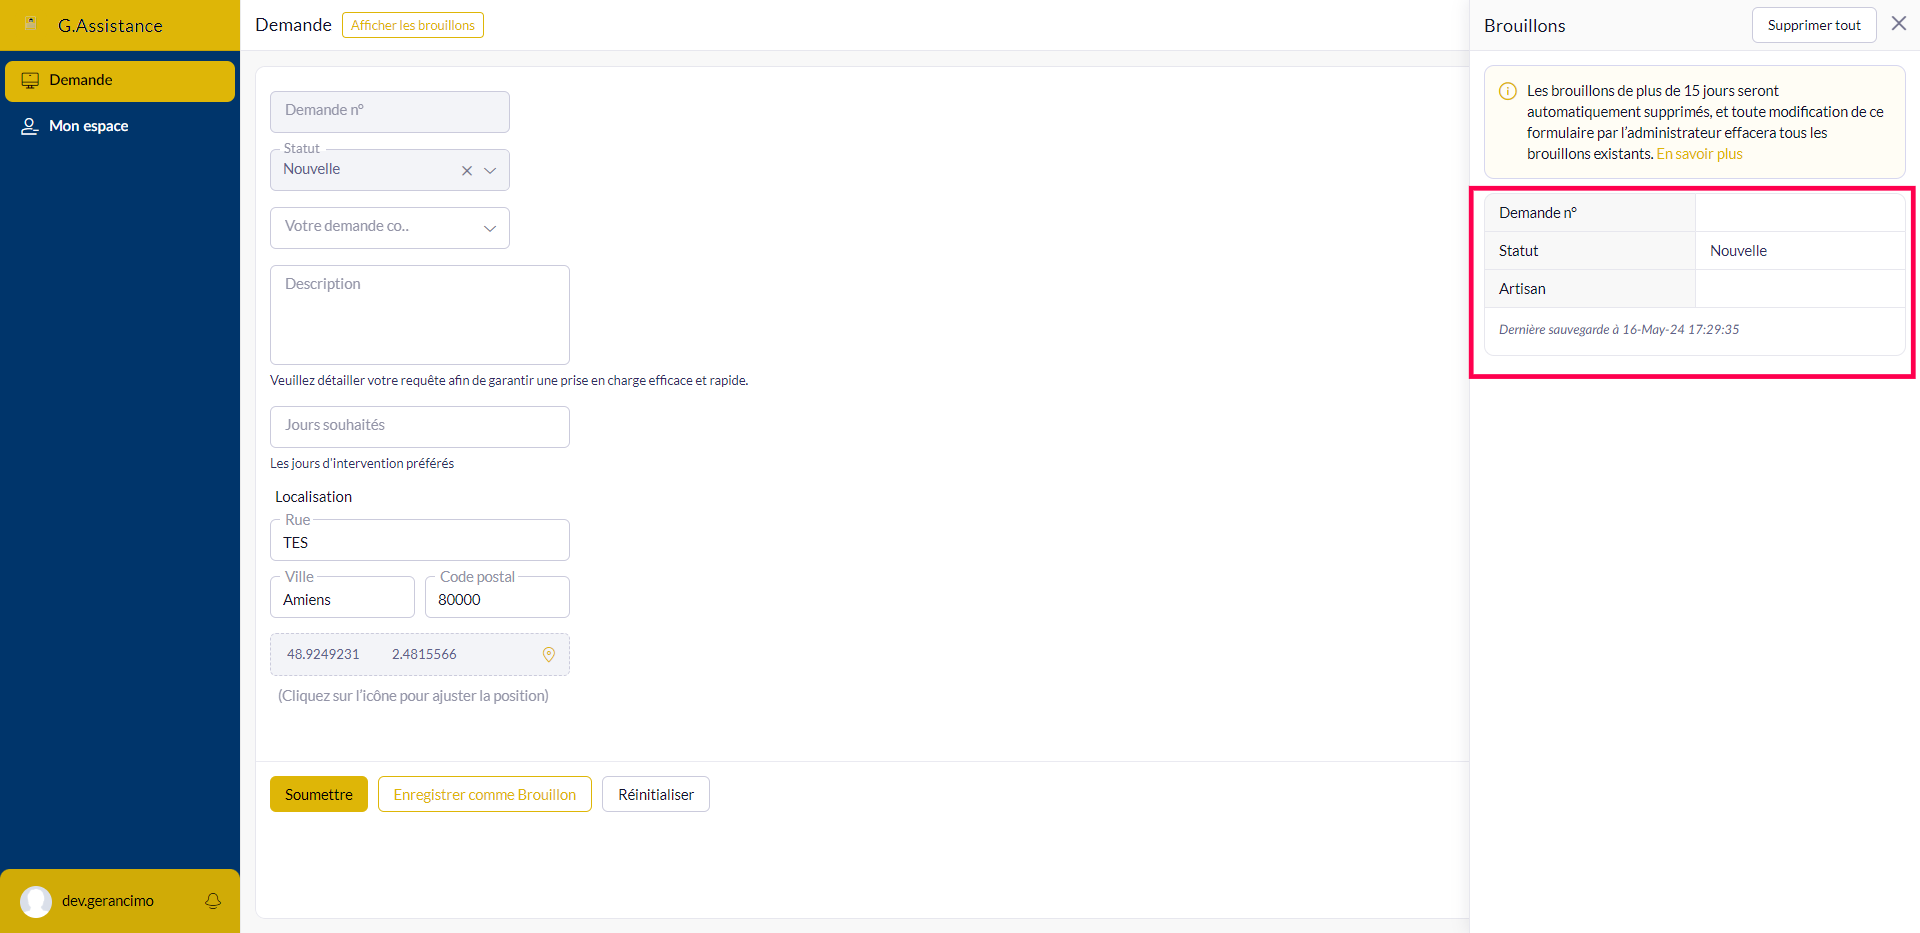This screenshot has width=1920, height=933.
Task: Click the notification bell icon
Action: click(x=213, y=901)
